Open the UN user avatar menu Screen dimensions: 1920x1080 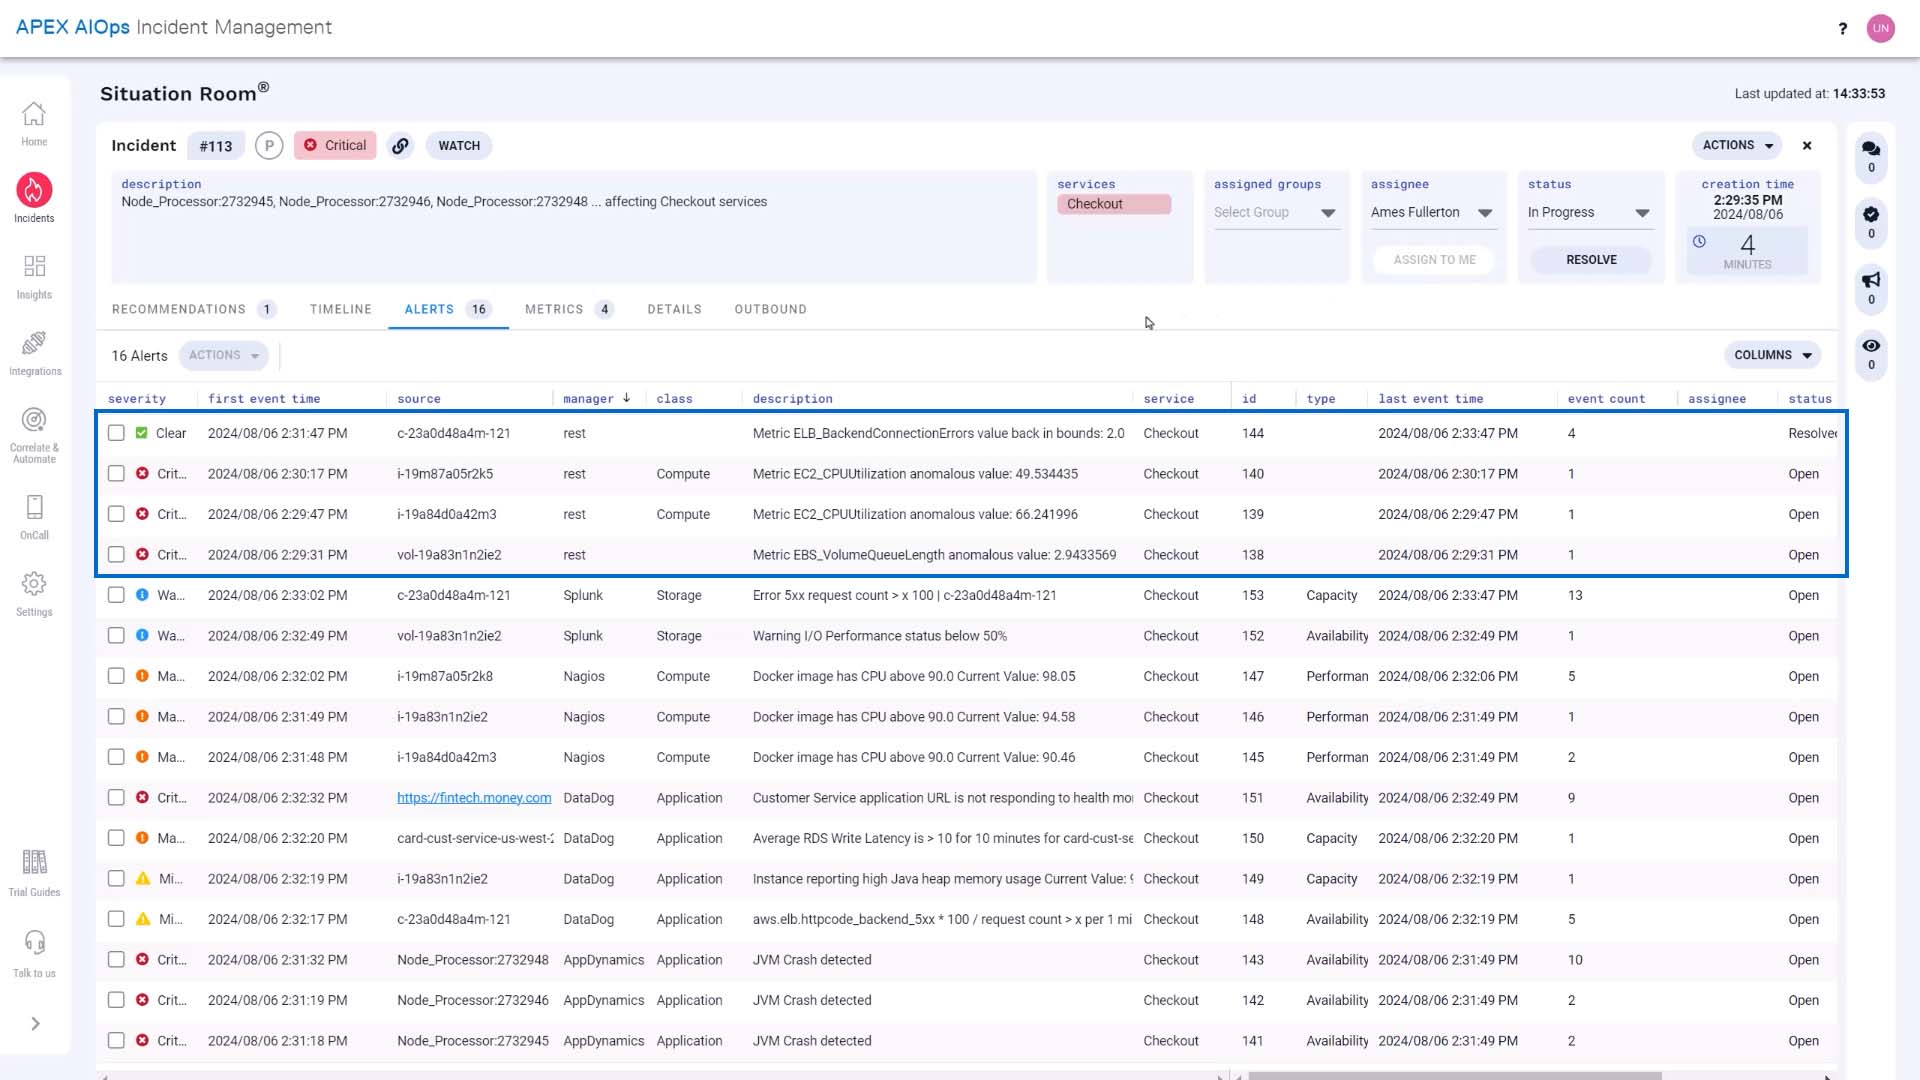click(x=1881, y=28)
